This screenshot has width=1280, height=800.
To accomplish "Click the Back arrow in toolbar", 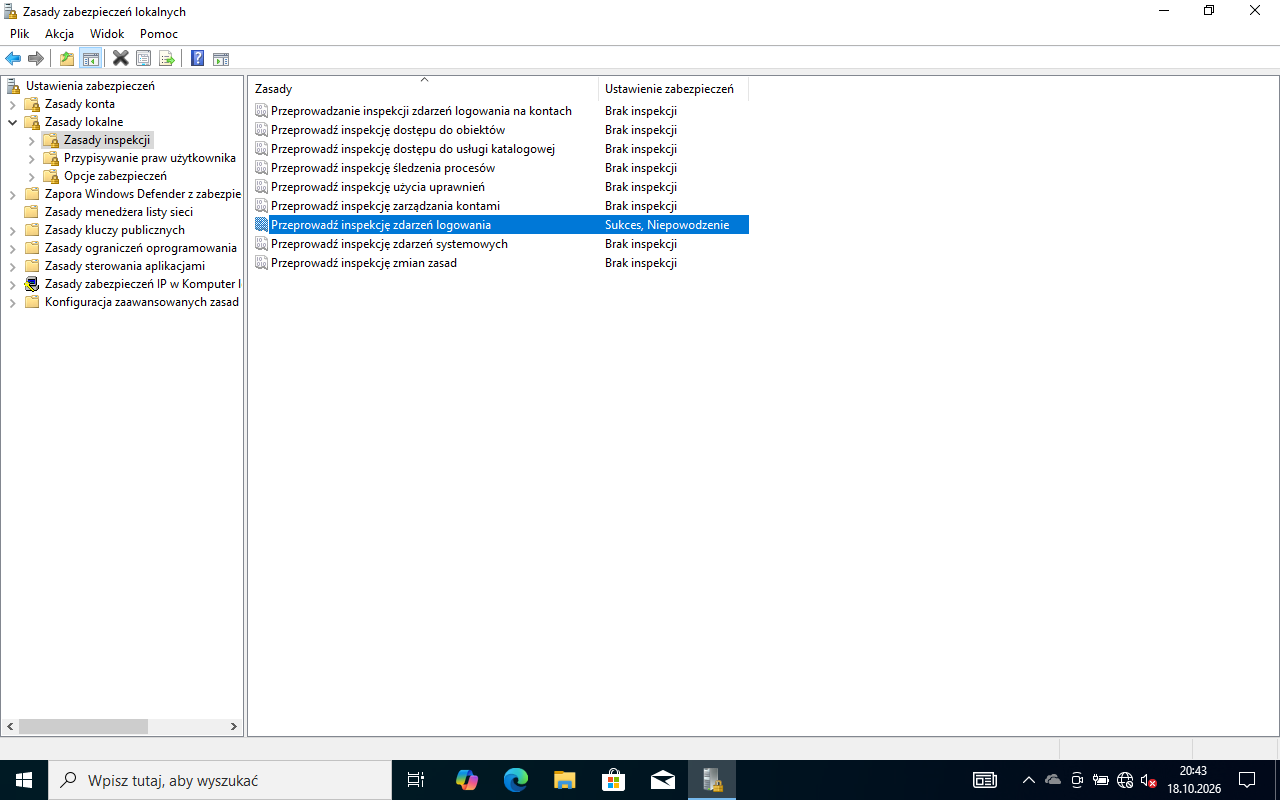I will coord(13,59).
